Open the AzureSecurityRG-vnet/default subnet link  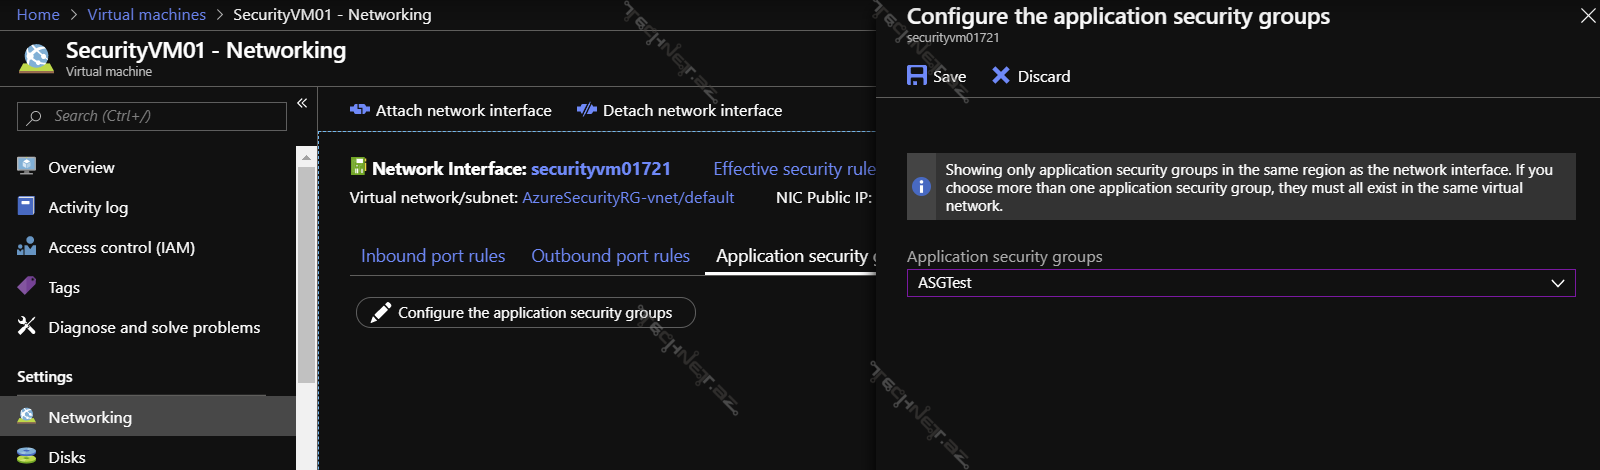[x=627, y=198]
